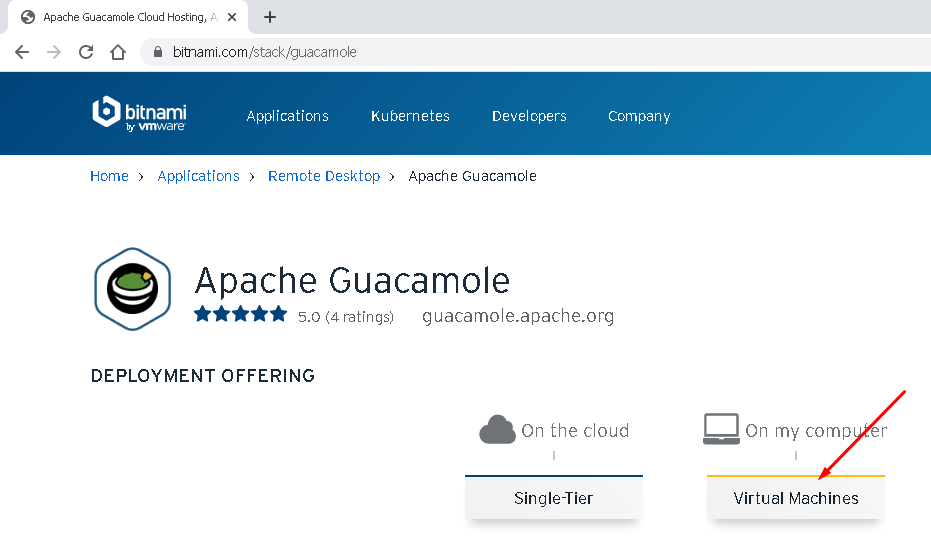Screen dimensions: 931x552
Task: Open the Company navigation menu
Action: tap(639, 116)
